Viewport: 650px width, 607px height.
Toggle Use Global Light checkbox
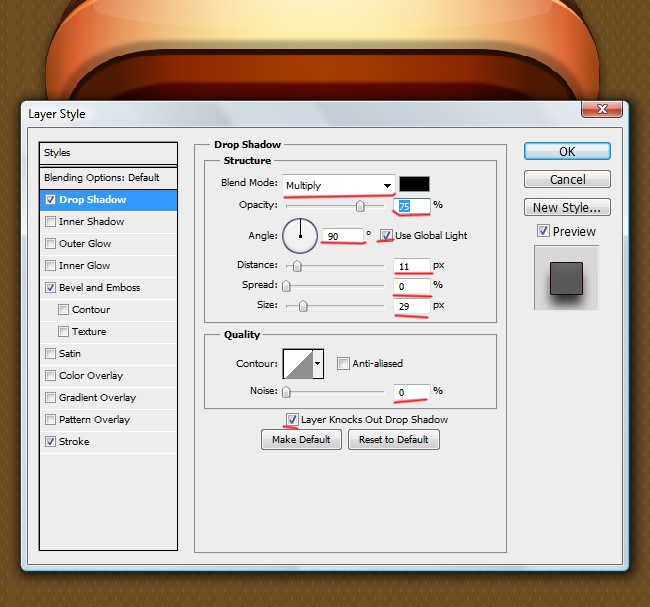coord(386,236)
